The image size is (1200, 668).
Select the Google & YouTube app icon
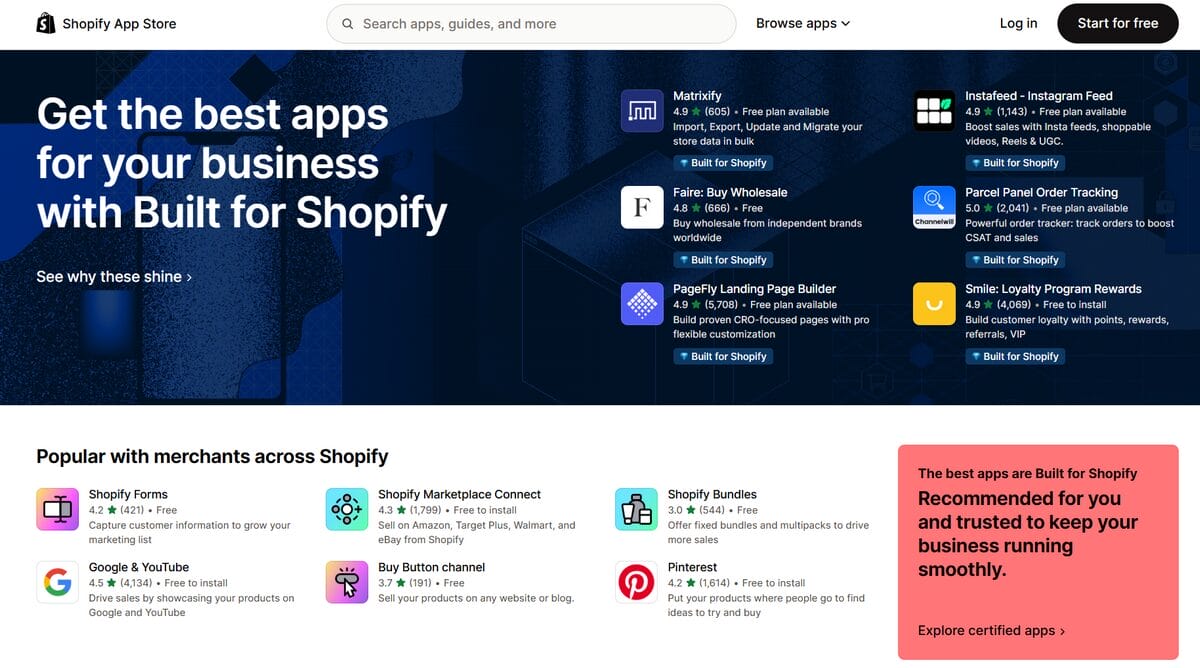point(57,582)
